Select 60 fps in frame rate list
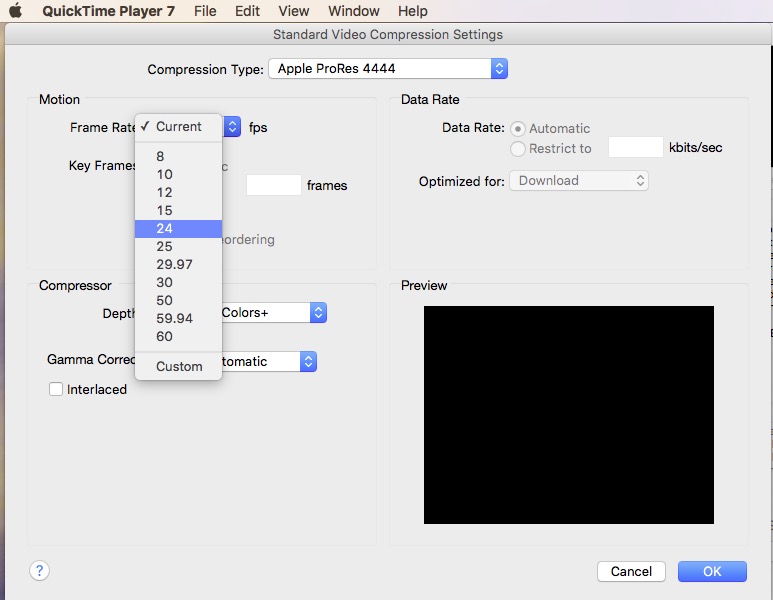 tap(178, 336)
